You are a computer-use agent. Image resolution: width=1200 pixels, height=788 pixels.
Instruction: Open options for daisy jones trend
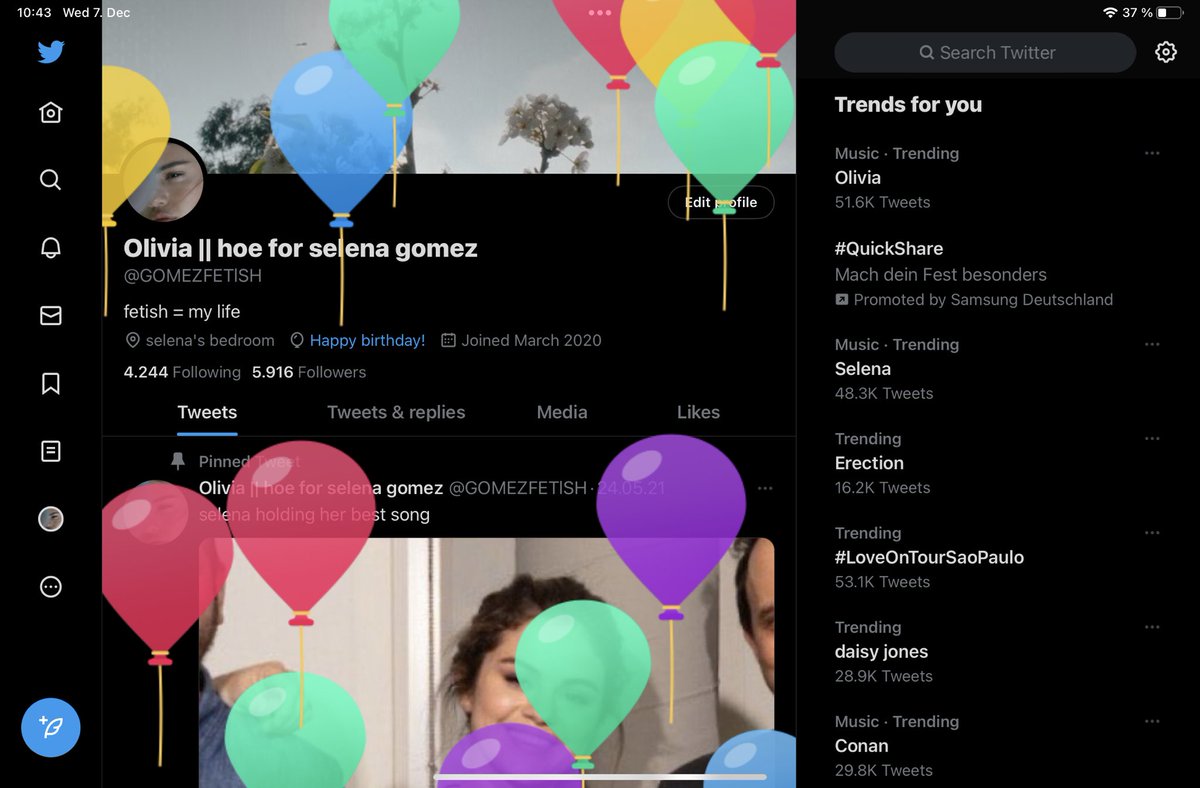point(1152,627)
